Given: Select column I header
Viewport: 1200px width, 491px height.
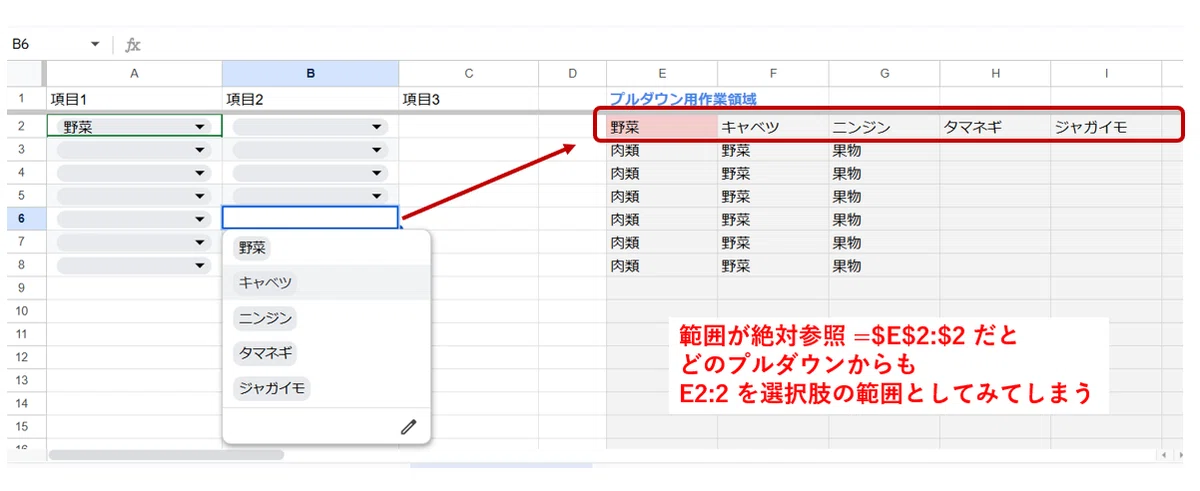Looking at the screenshot, I should pyautogui.click(x=1106, y=73).
